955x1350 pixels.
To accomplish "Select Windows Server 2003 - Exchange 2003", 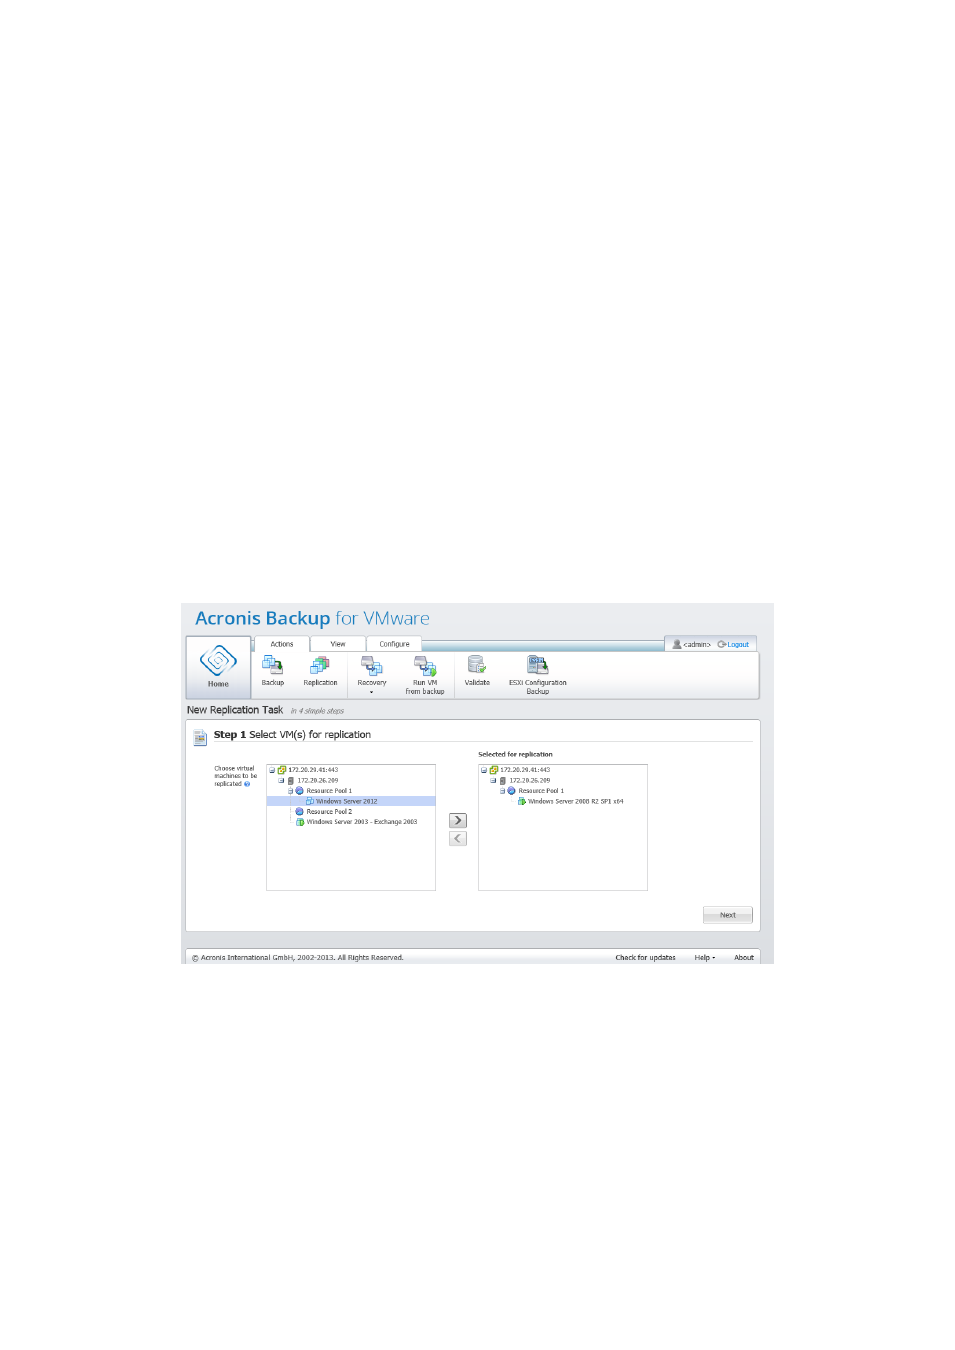I will coord(362,822).
